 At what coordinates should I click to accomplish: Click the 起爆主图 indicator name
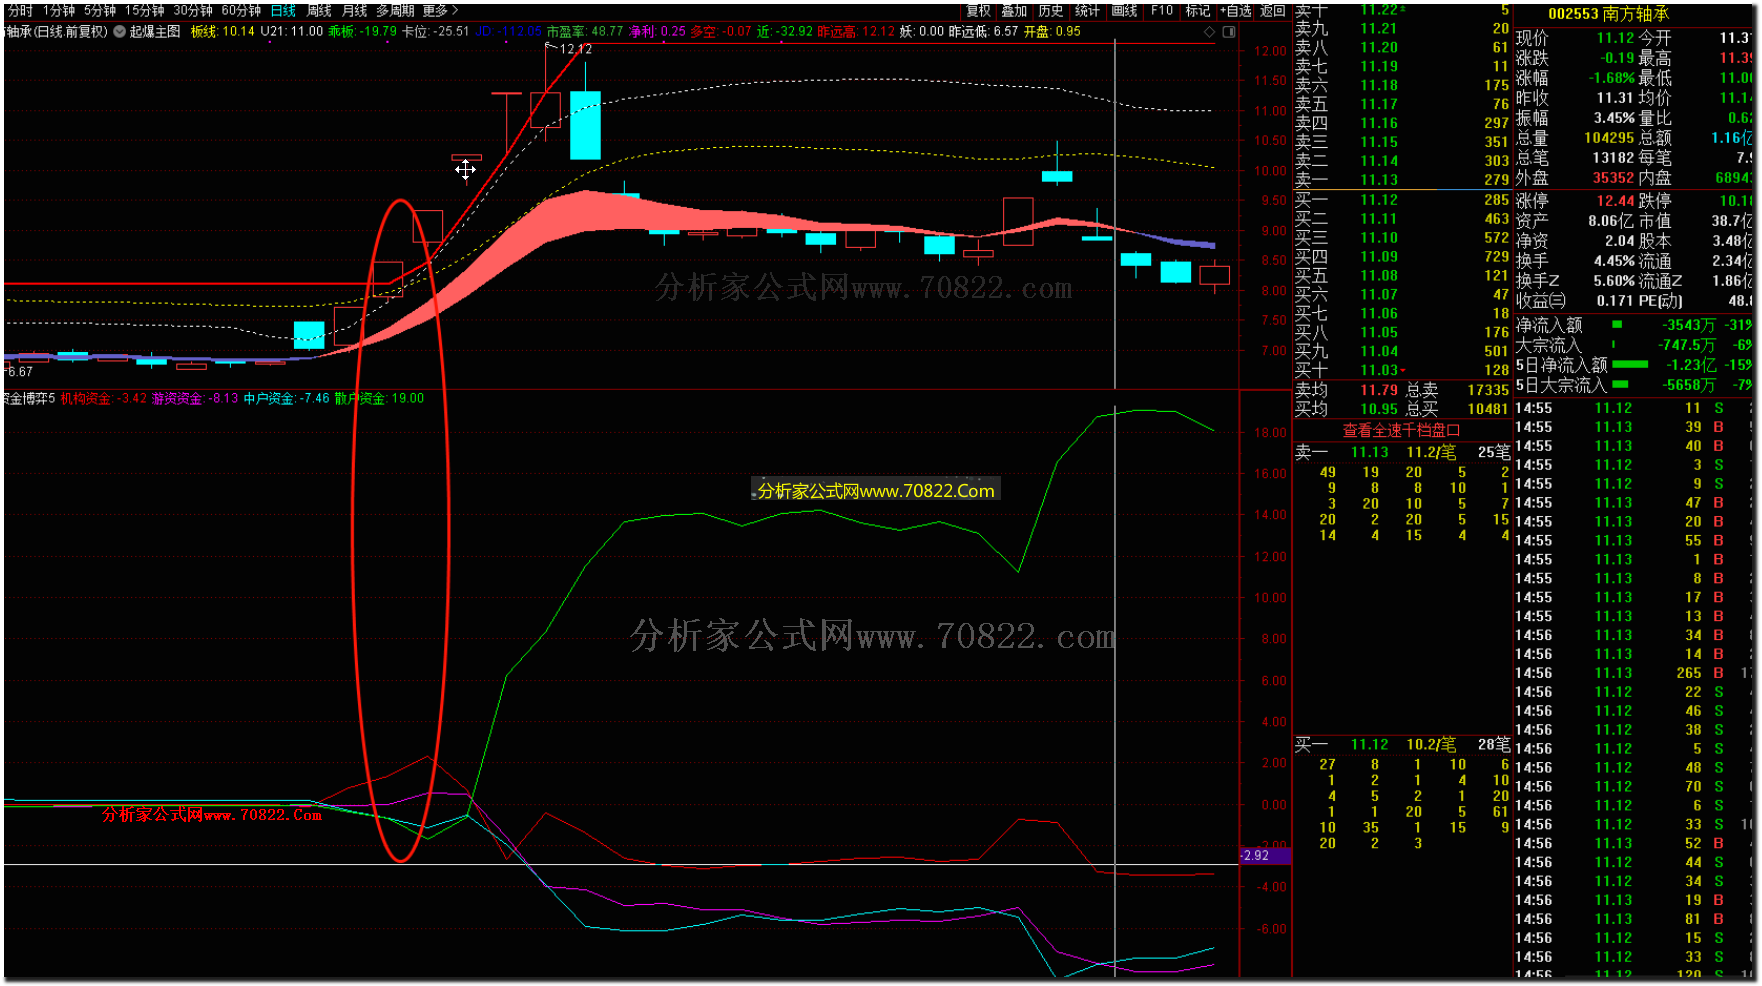coord(155,31)
